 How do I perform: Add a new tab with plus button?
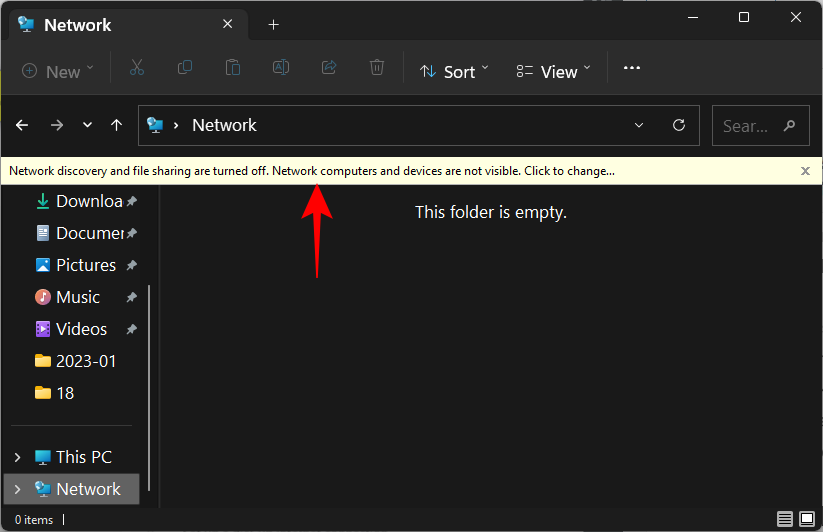pos(273,25)
